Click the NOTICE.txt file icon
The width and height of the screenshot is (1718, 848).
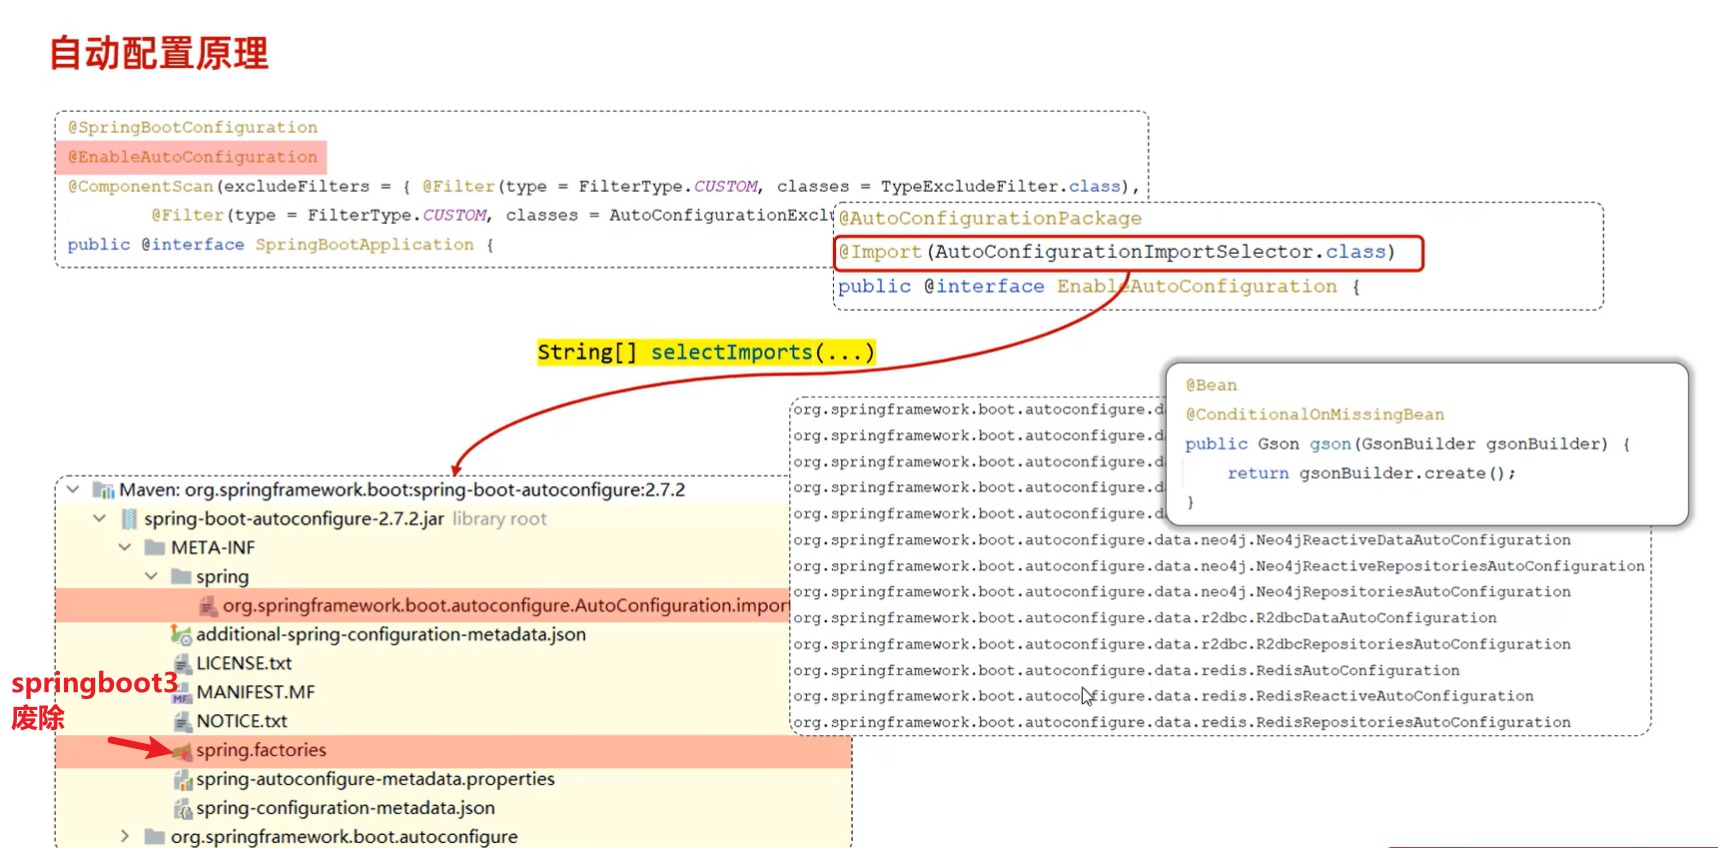pos(182,721)
